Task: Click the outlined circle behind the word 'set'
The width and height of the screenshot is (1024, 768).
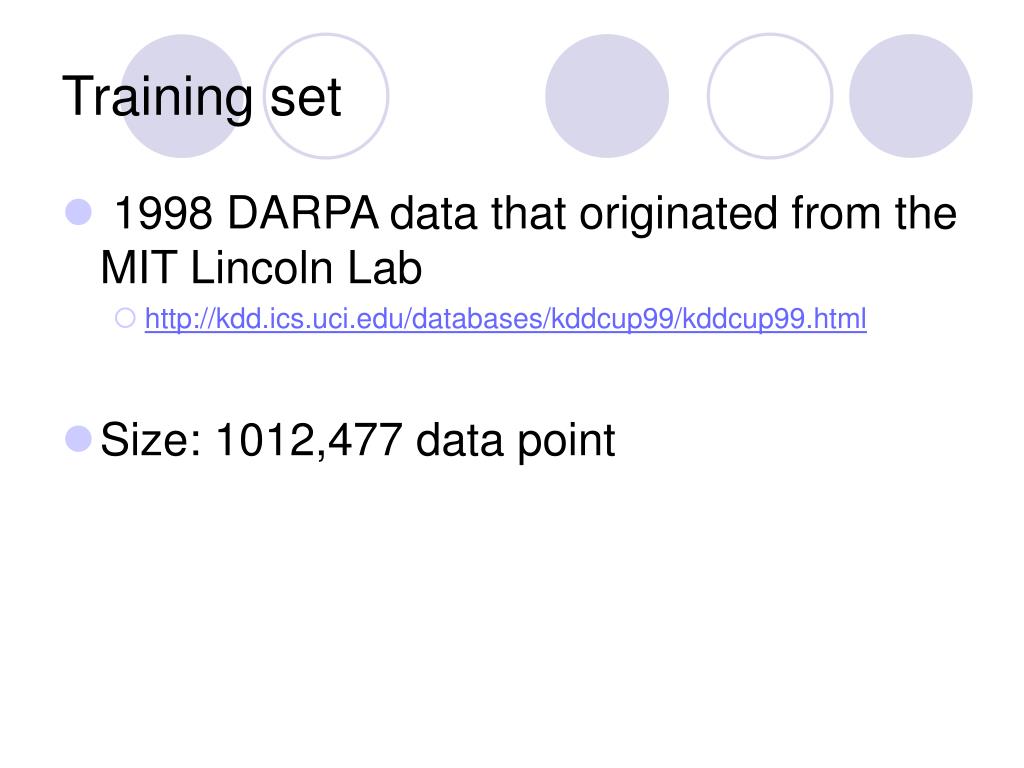Action: (327, 96)
